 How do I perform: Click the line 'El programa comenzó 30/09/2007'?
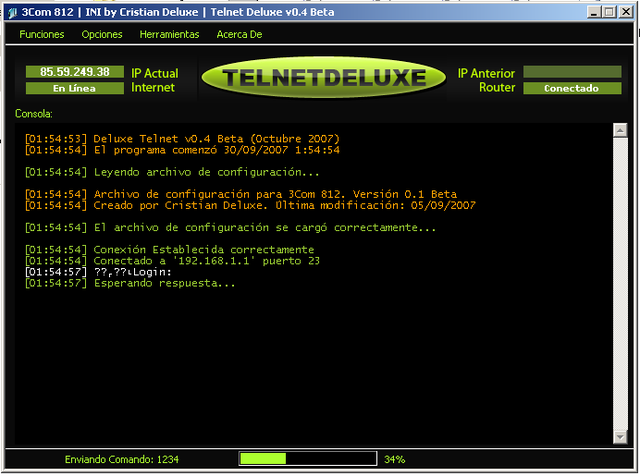tap(182, 150)
